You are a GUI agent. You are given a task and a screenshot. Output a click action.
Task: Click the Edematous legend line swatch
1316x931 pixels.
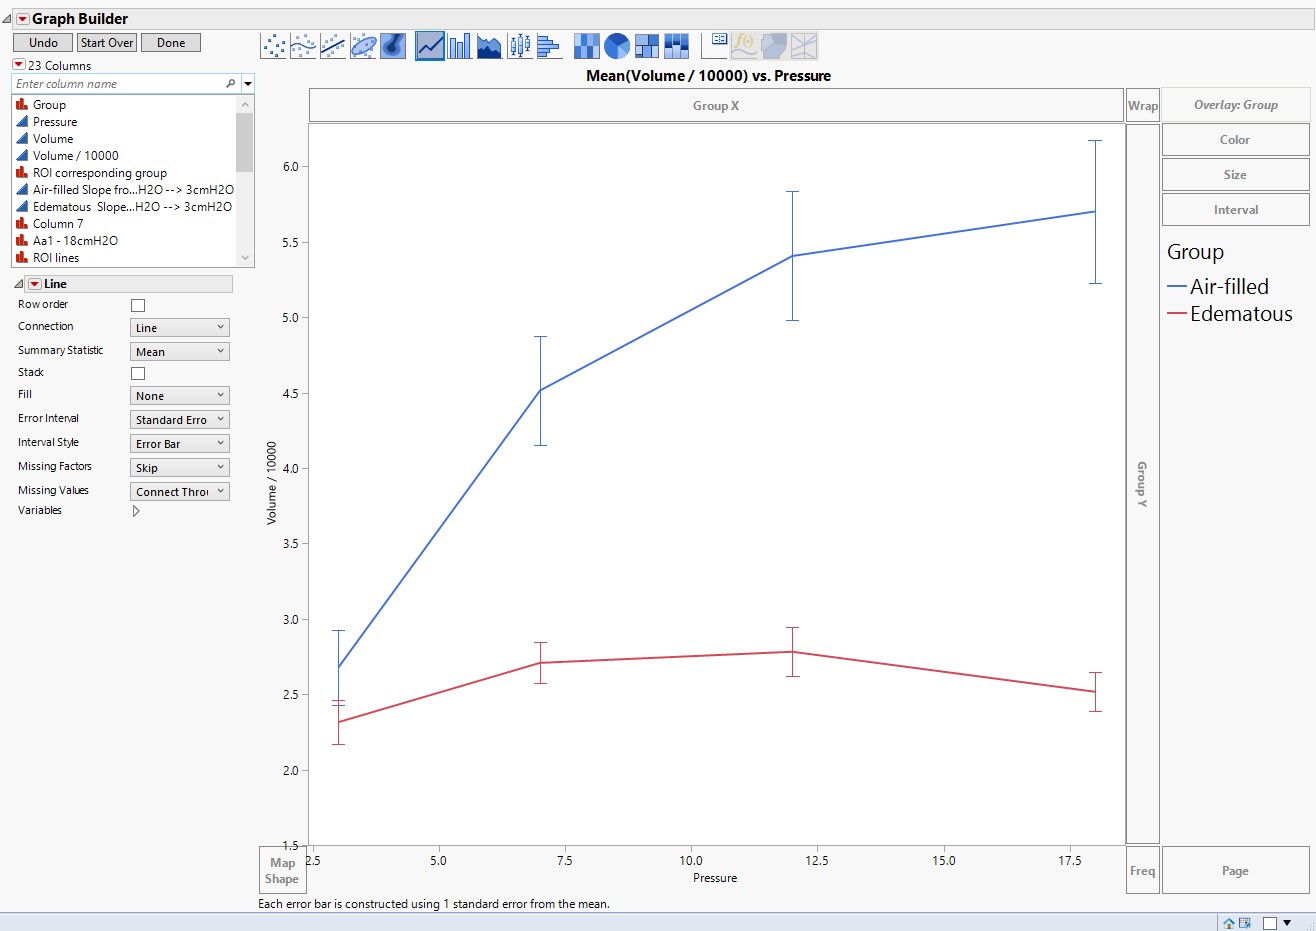(x=1177, y=314)
